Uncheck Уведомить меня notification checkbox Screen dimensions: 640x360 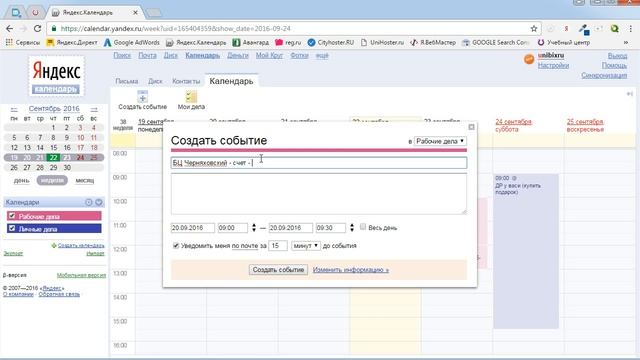176,246
